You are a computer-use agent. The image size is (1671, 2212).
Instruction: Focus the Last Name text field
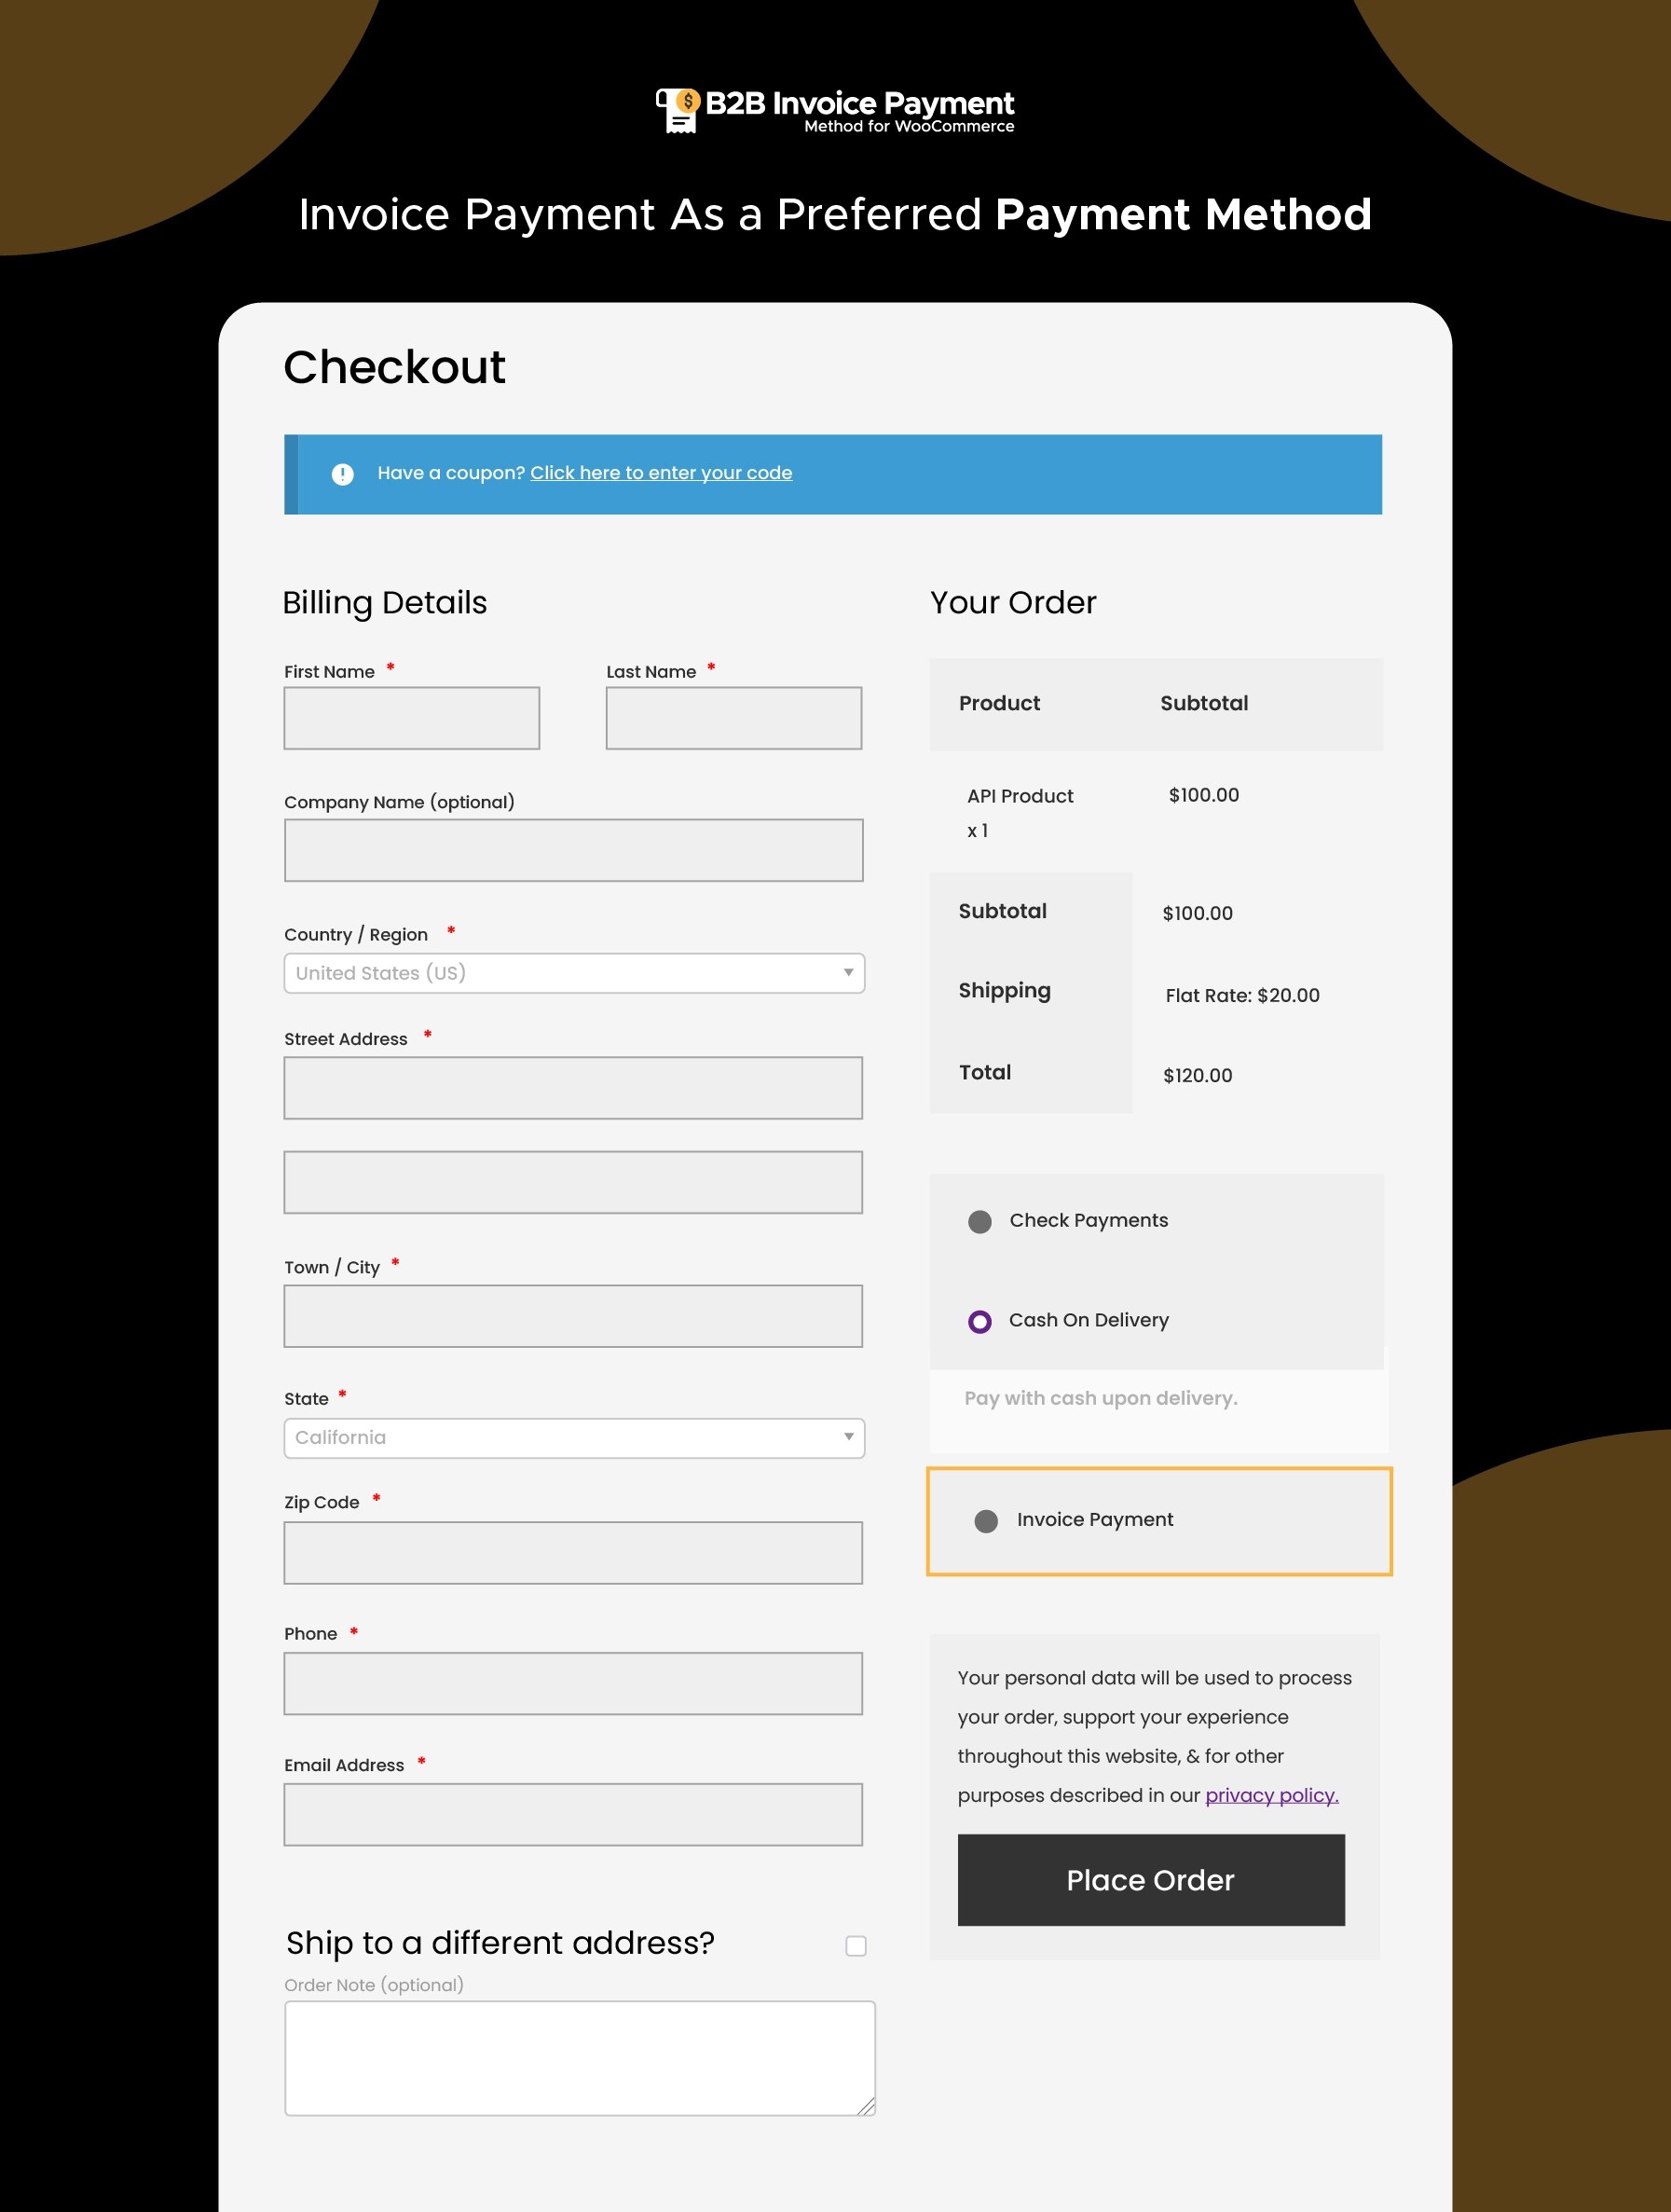pyautogui.click(x=733, y=718)
